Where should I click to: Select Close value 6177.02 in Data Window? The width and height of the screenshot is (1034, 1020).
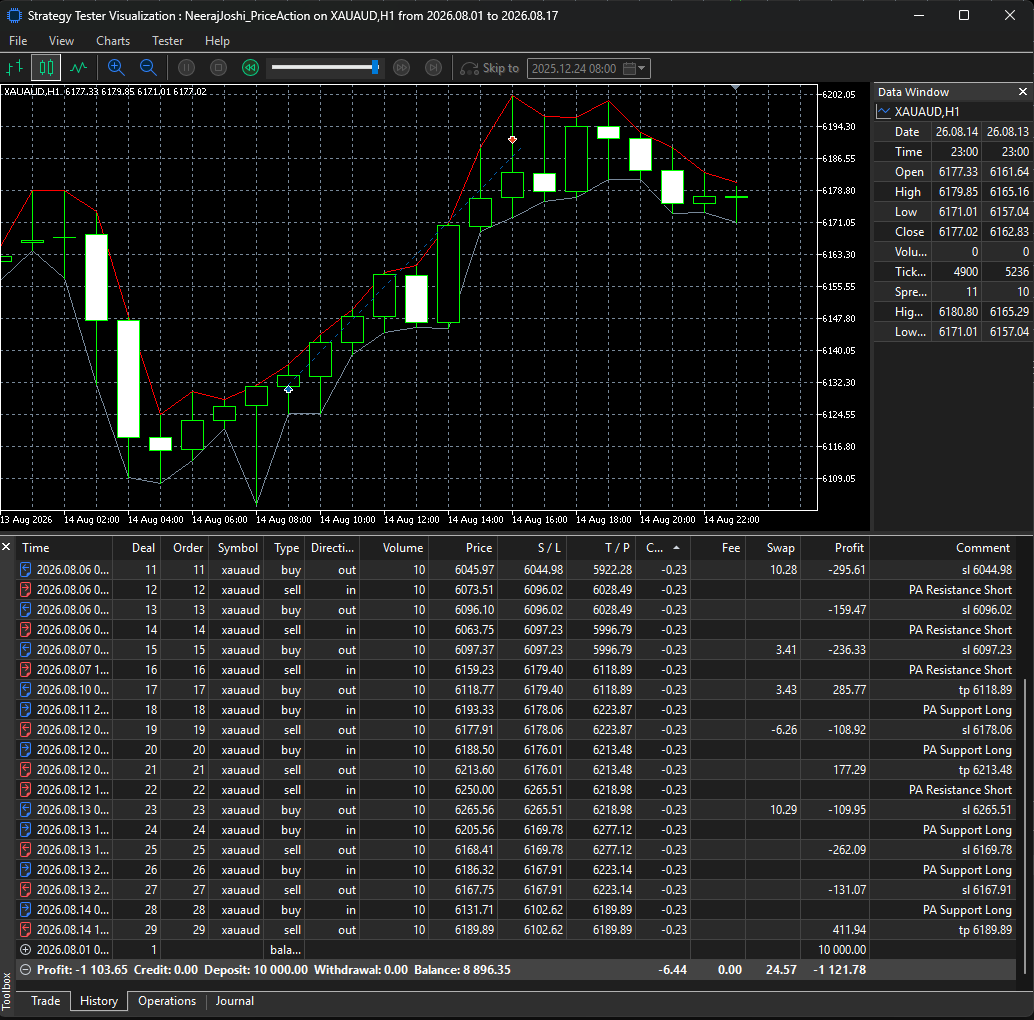coord(958,232)
